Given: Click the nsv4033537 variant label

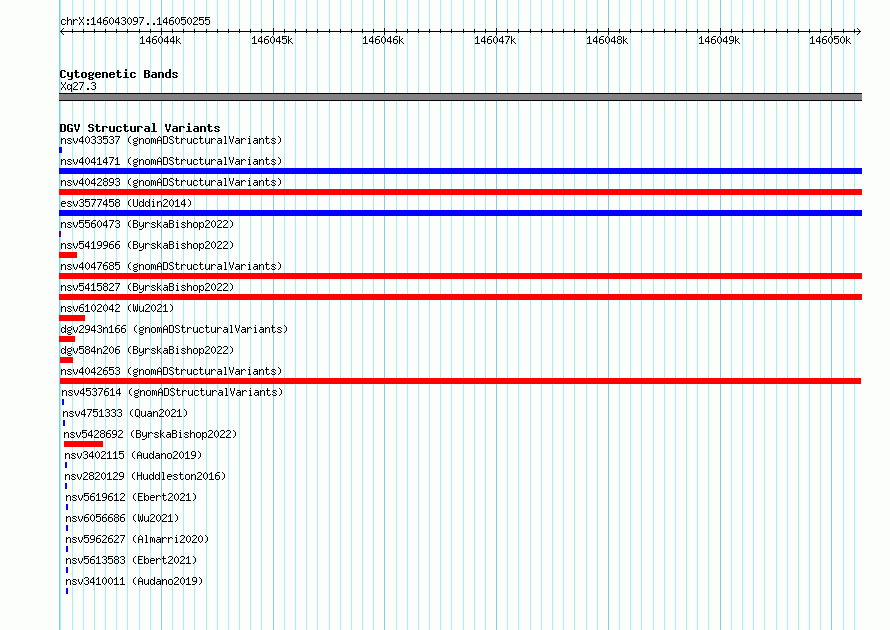Looking at the screenshot, I should 171,140.
